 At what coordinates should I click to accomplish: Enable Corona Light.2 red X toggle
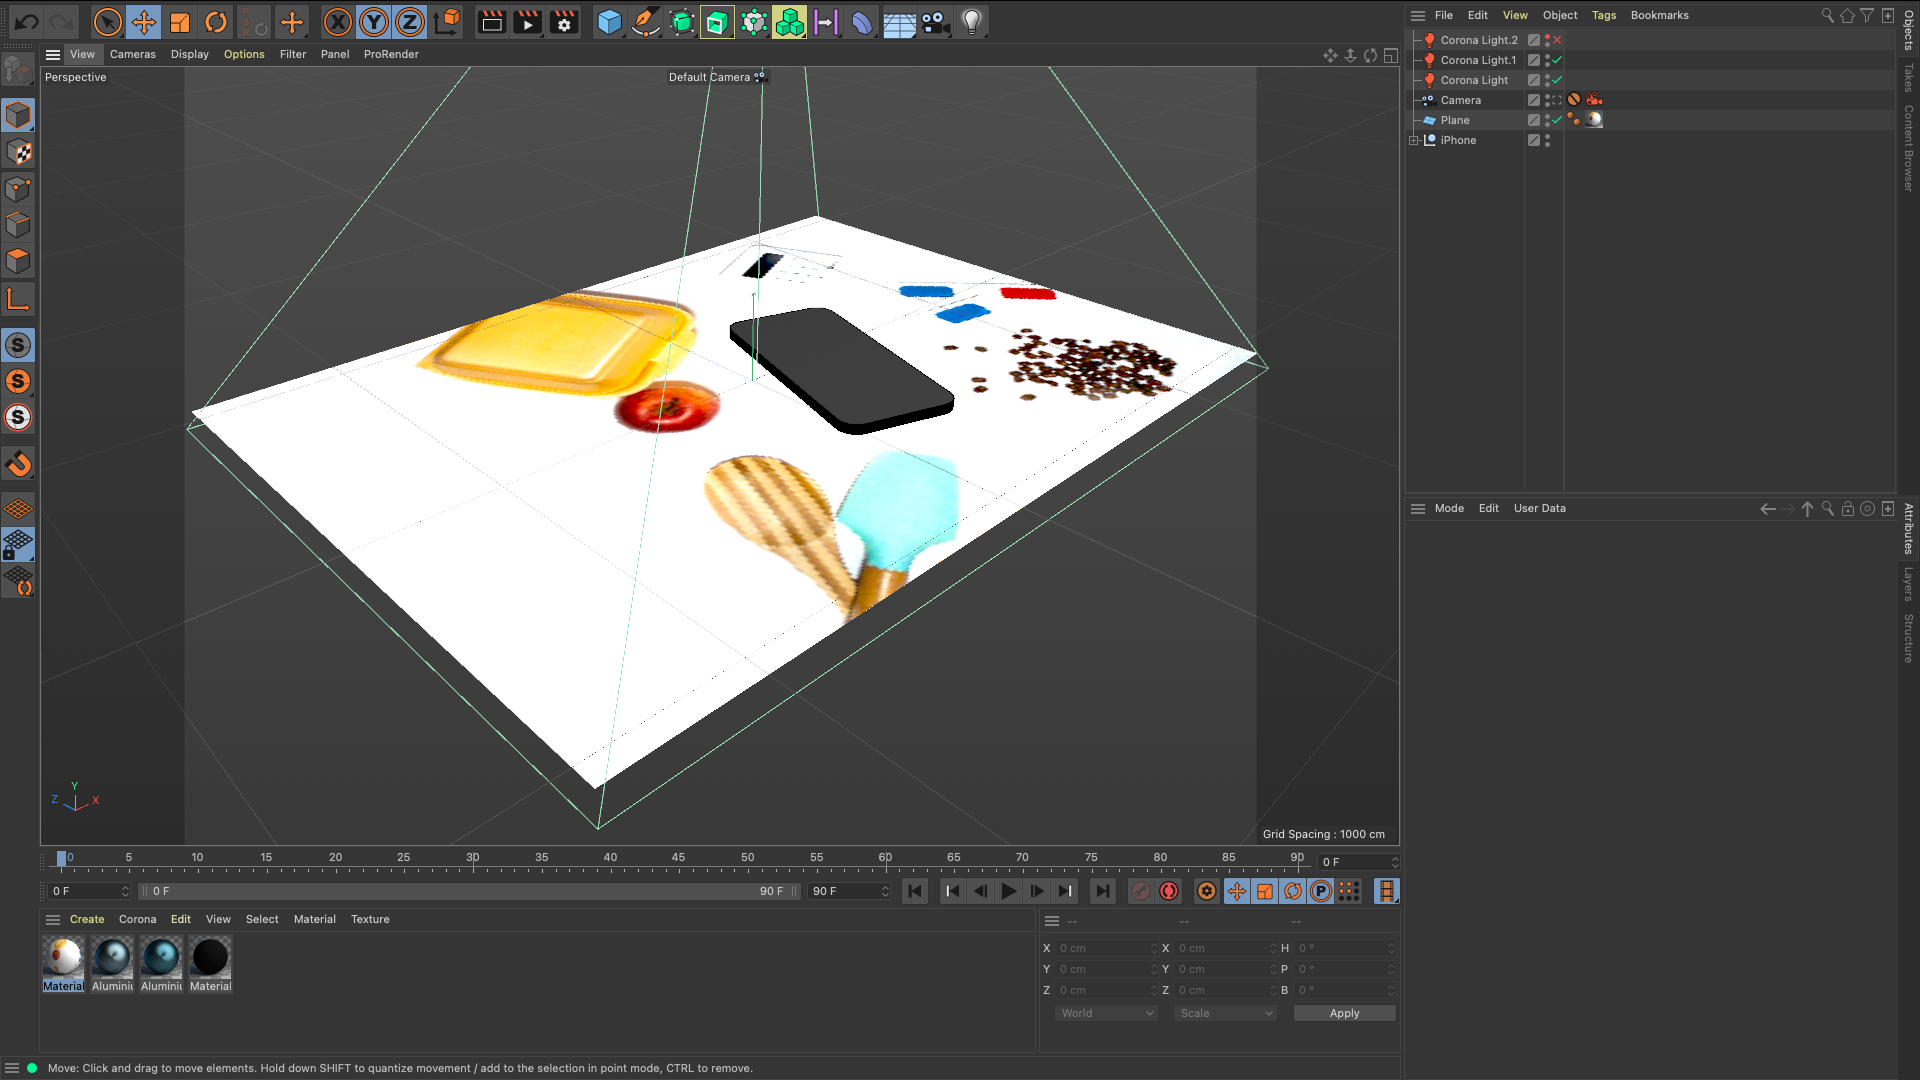point(1557,40)
